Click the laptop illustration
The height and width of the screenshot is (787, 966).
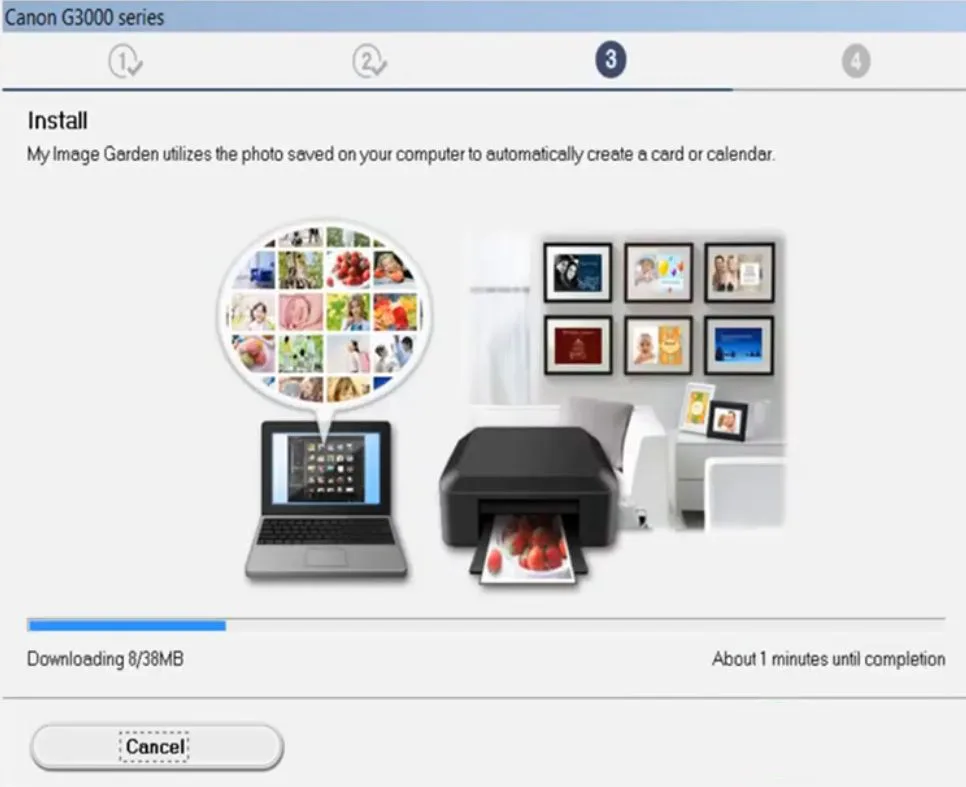(326, 500)
